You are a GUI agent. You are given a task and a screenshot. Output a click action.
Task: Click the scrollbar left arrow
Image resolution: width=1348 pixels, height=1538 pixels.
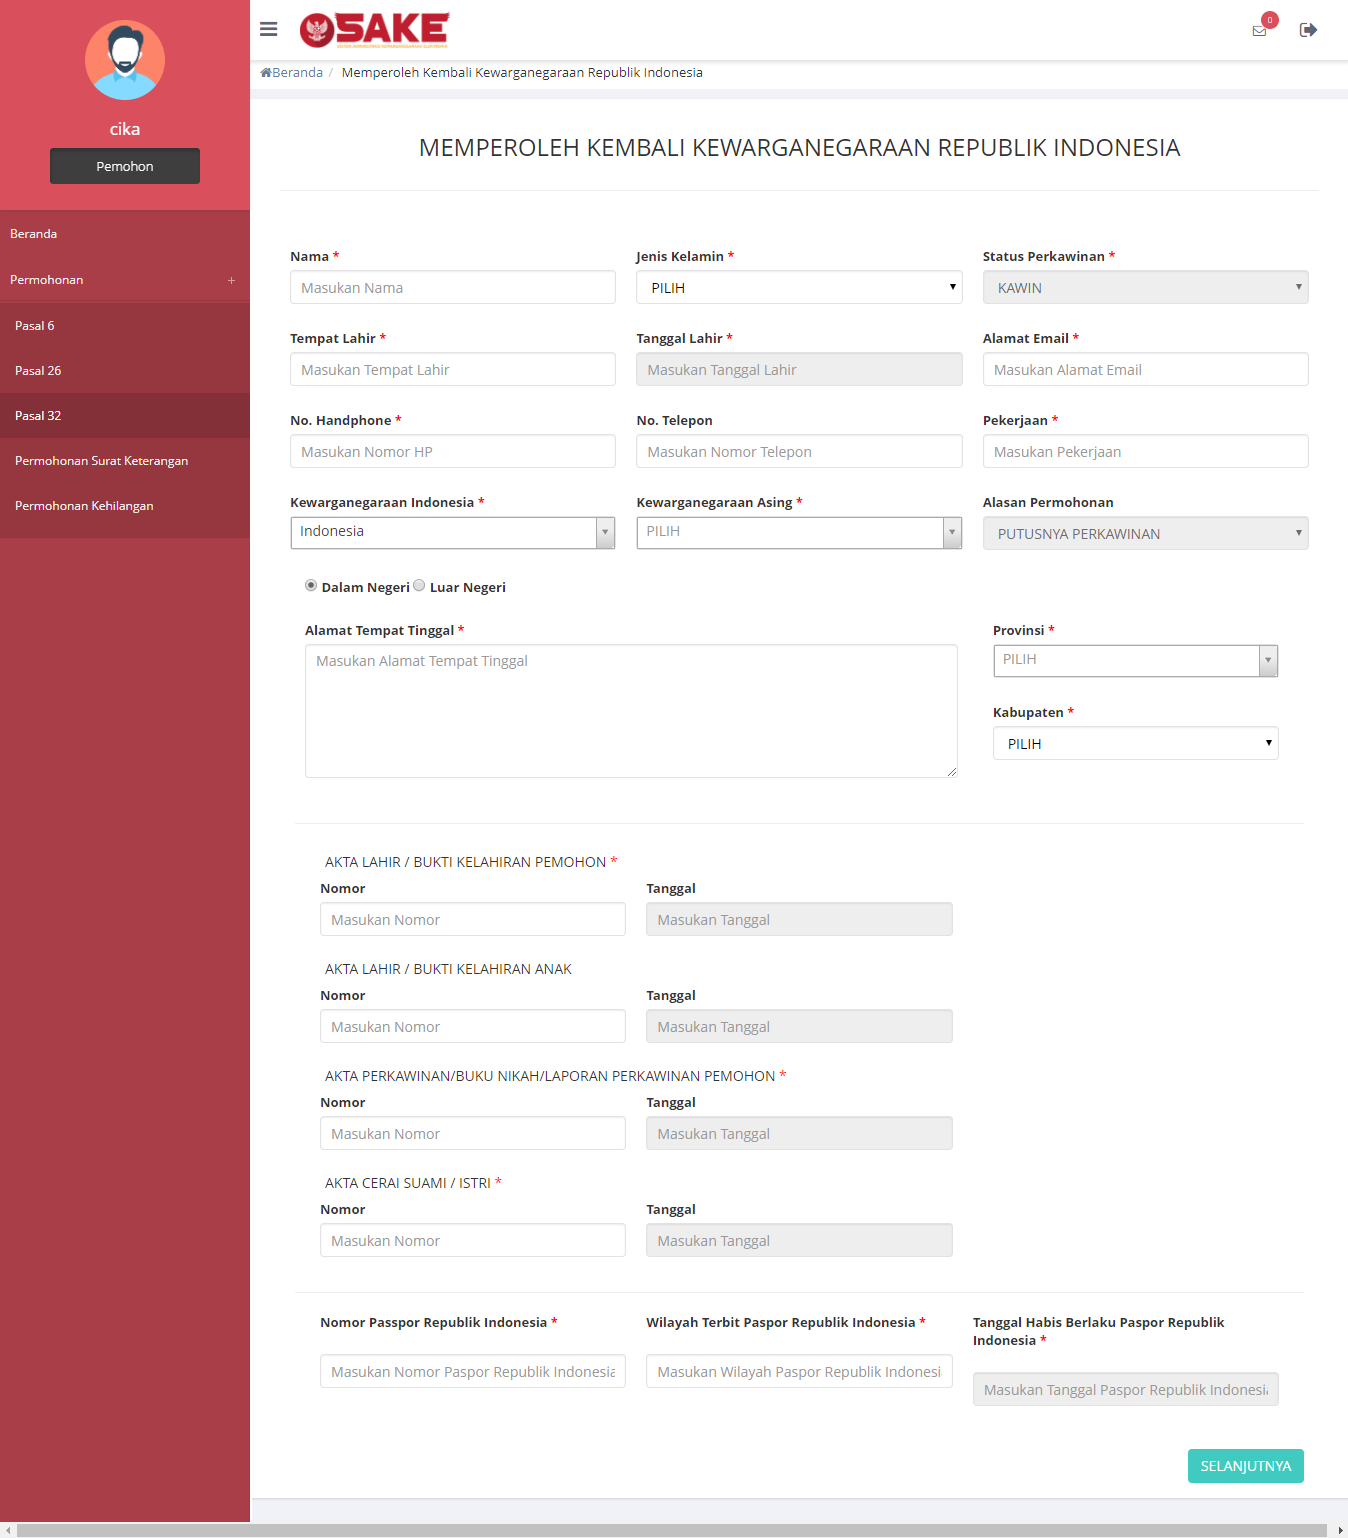click(x=8, y=1530)
